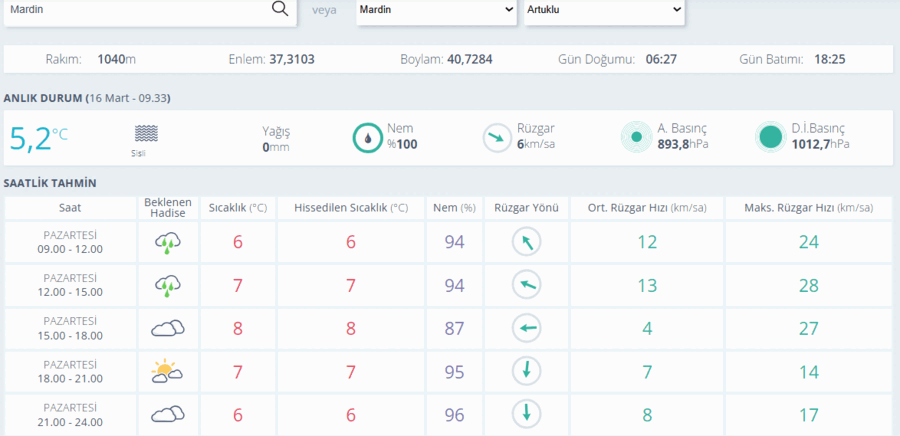Click wind direction arrow for 12.00 - 15.00
The image size is (900, 436).
526,285
